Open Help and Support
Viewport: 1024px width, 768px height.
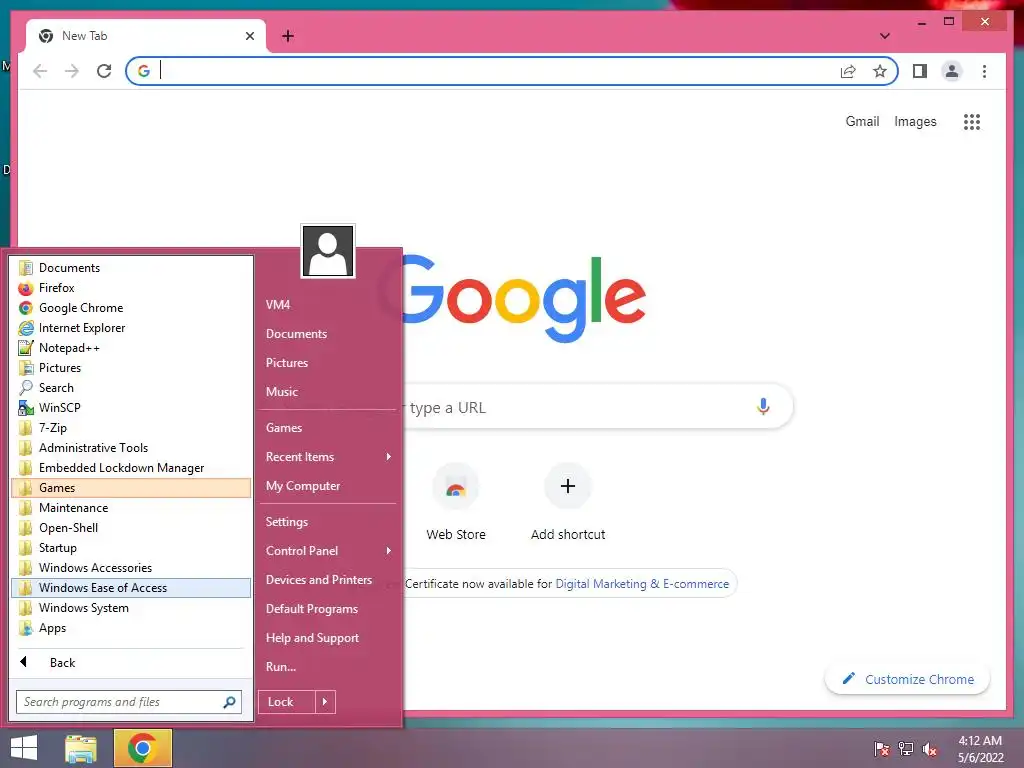pyautogui.click(x=312, y=638)
